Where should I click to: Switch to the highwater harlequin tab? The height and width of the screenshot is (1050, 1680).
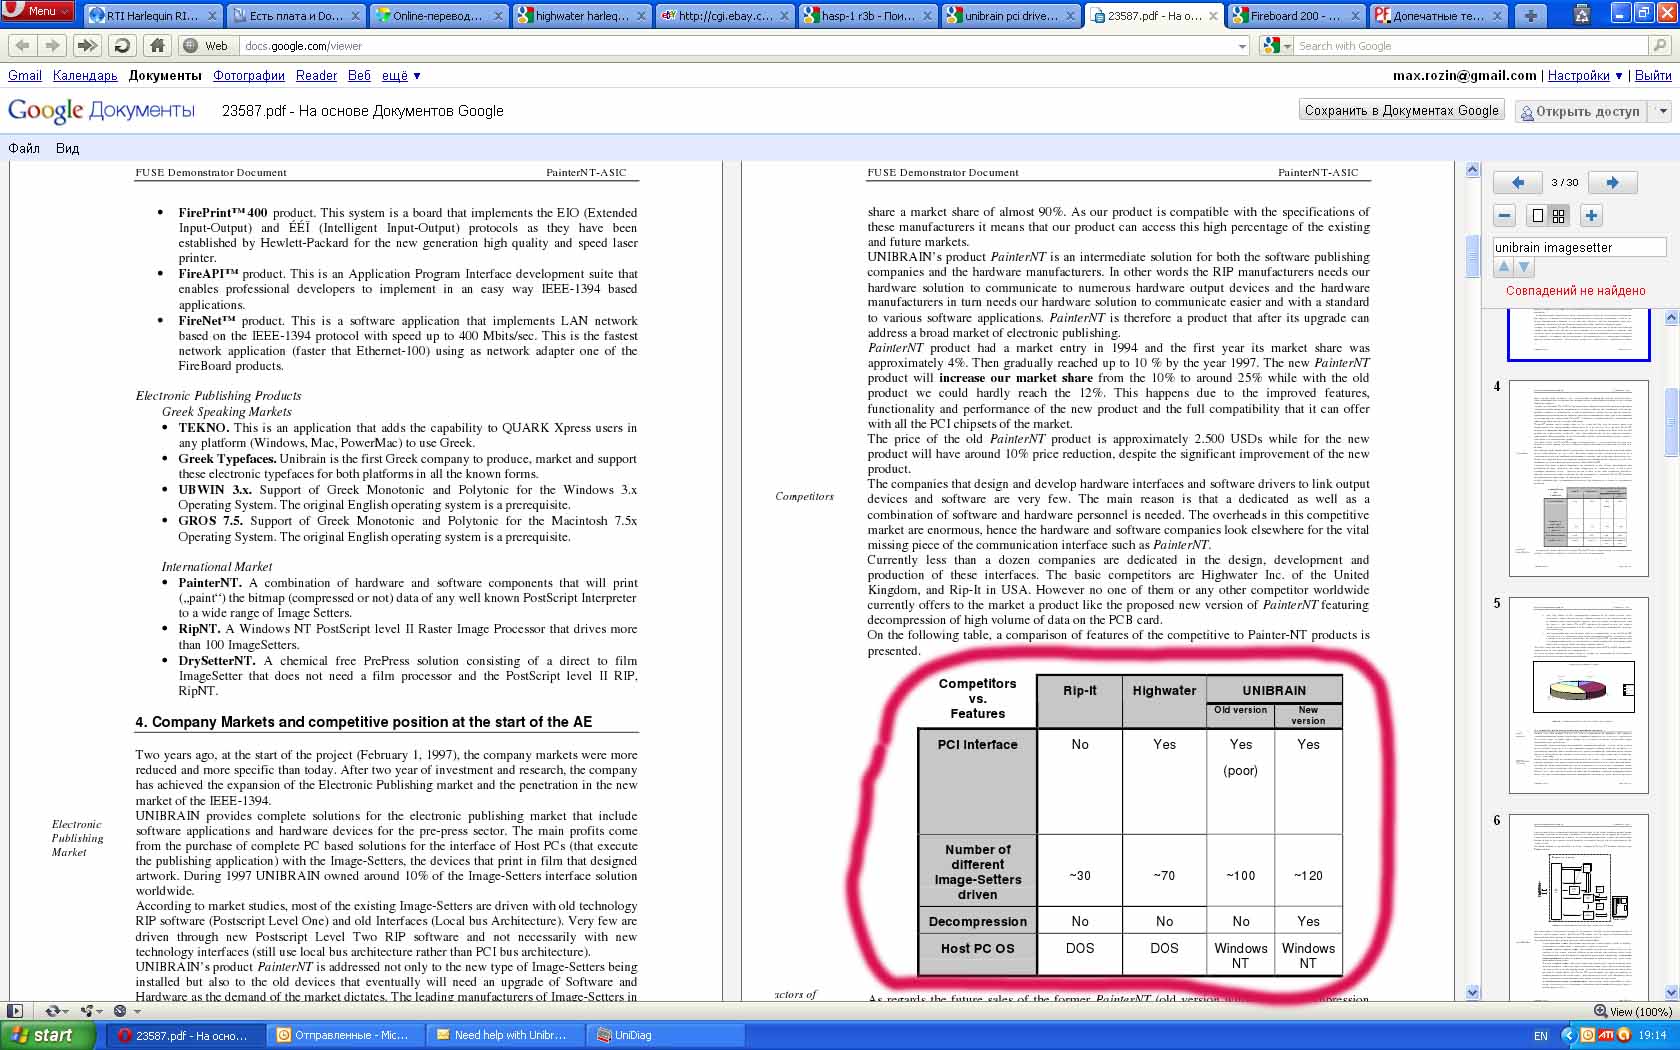(584, 16)
